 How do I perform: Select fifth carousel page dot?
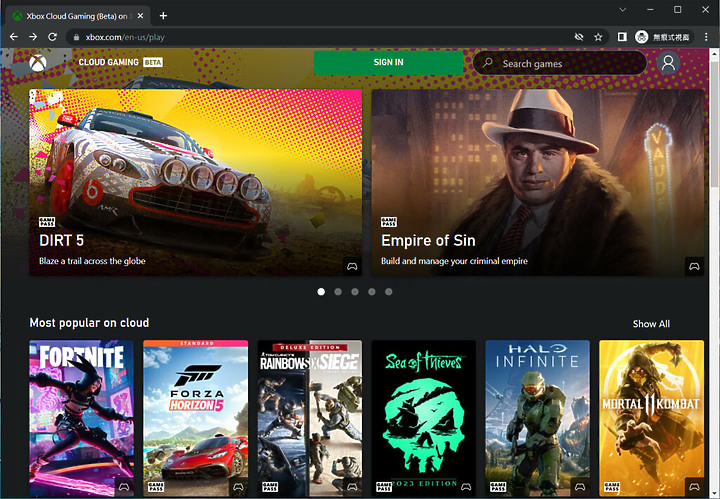pos(388,292)
